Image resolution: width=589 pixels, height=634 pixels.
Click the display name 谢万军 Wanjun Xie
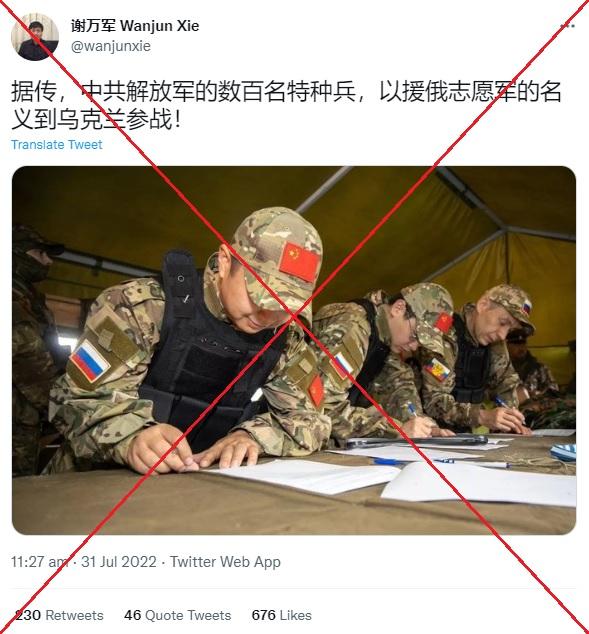pos(135,26)
